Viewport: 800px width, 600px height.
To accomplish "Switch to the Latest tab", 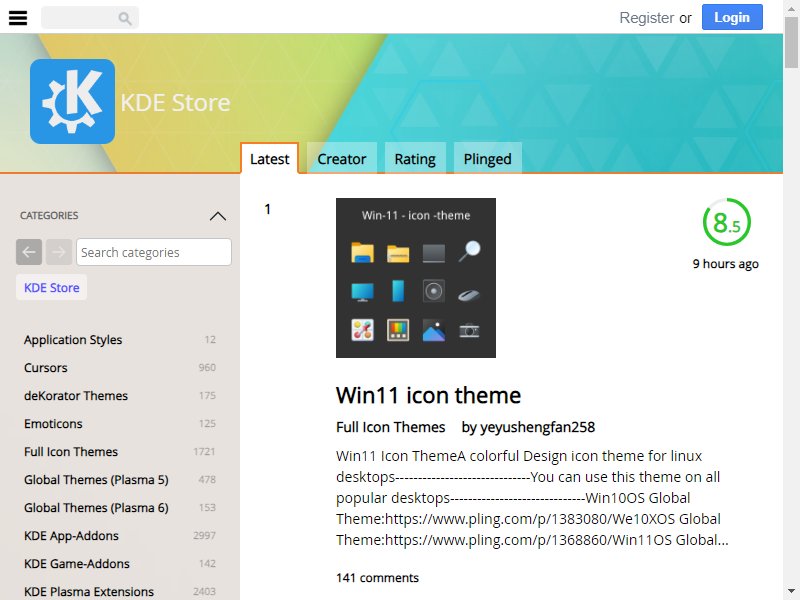I will coord(269,159).
